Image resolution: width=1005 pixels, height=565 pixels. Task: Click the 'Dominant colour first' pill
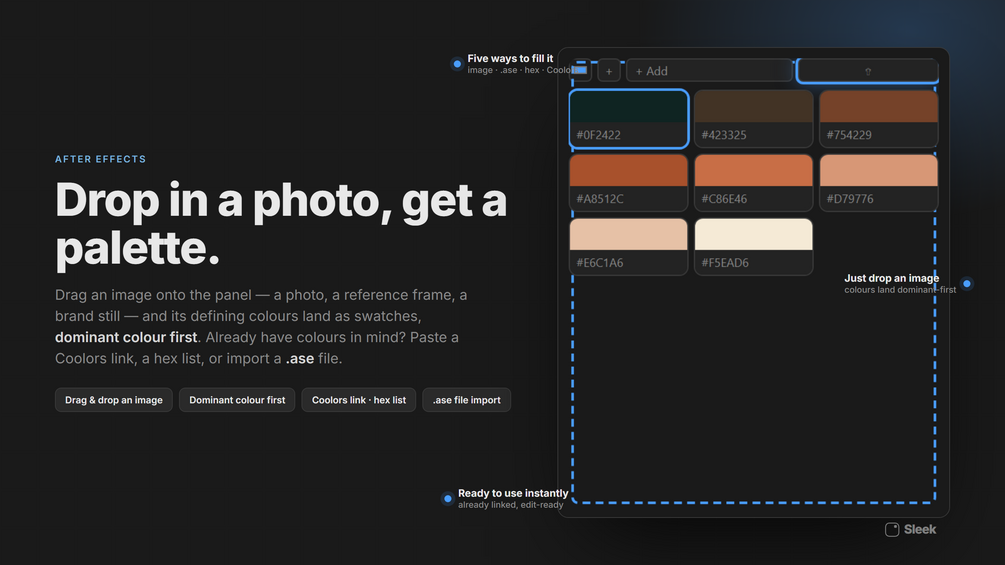coord(237,400)
